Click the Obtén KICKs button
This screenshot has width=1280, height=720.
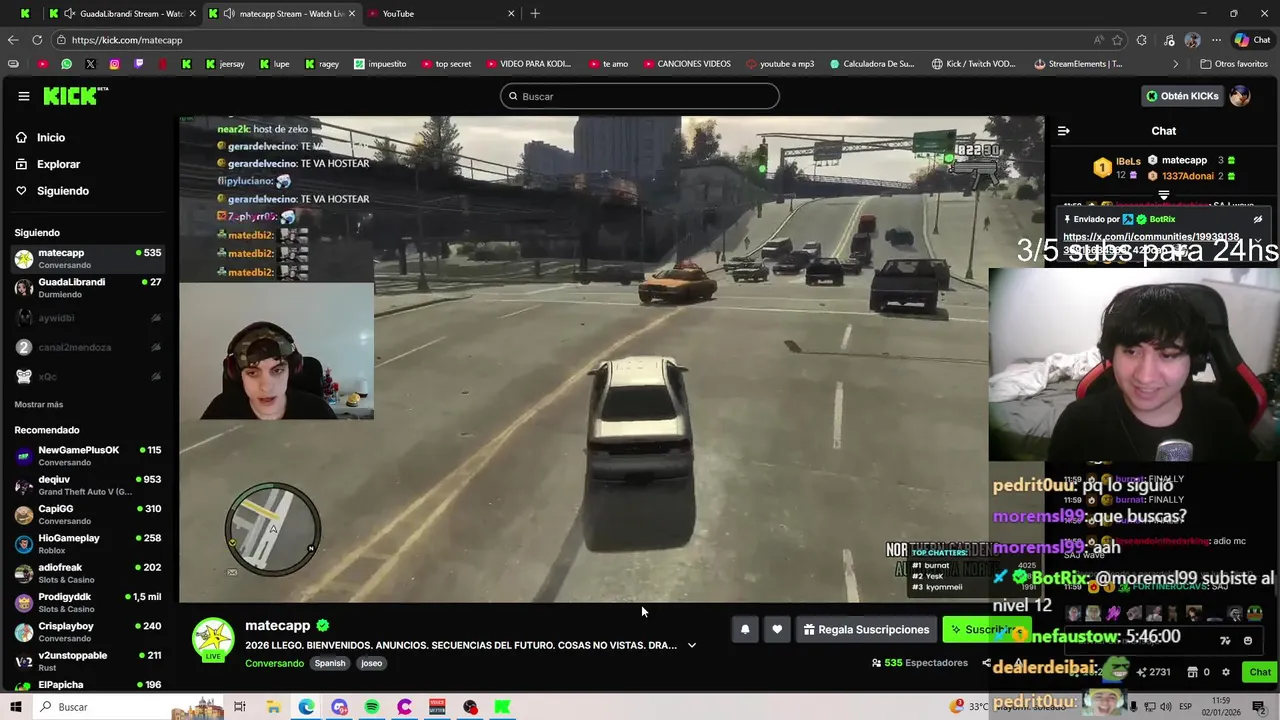[1183, 96]
